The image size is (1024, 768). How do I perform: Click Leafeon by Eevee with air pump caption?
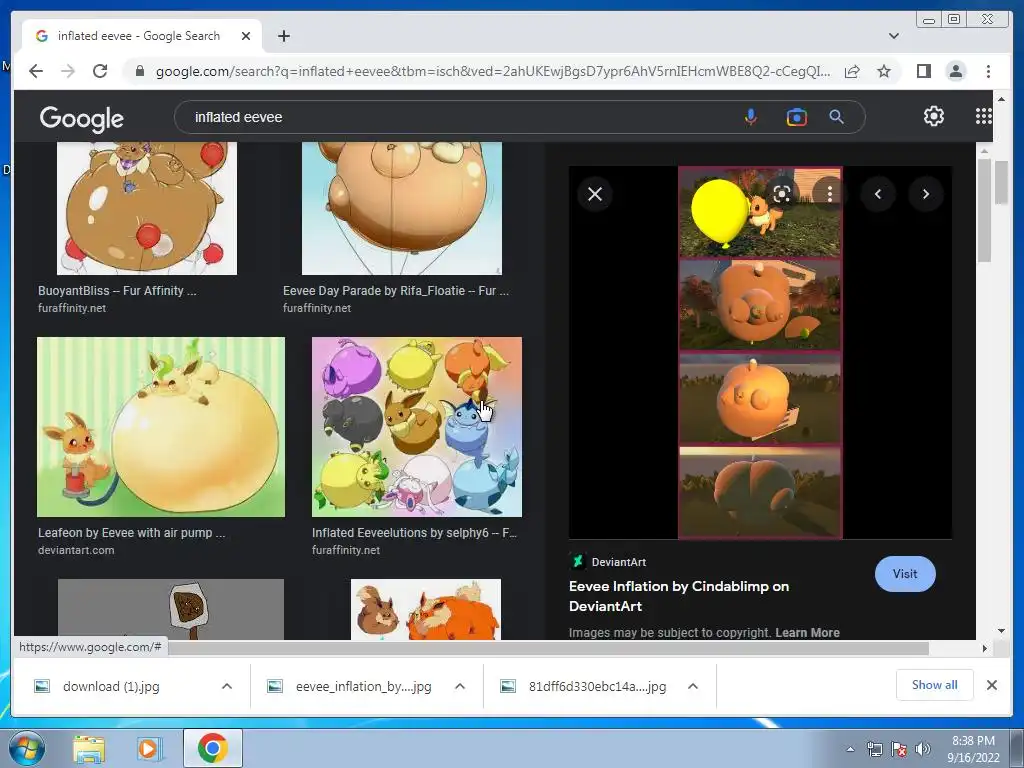131,532
